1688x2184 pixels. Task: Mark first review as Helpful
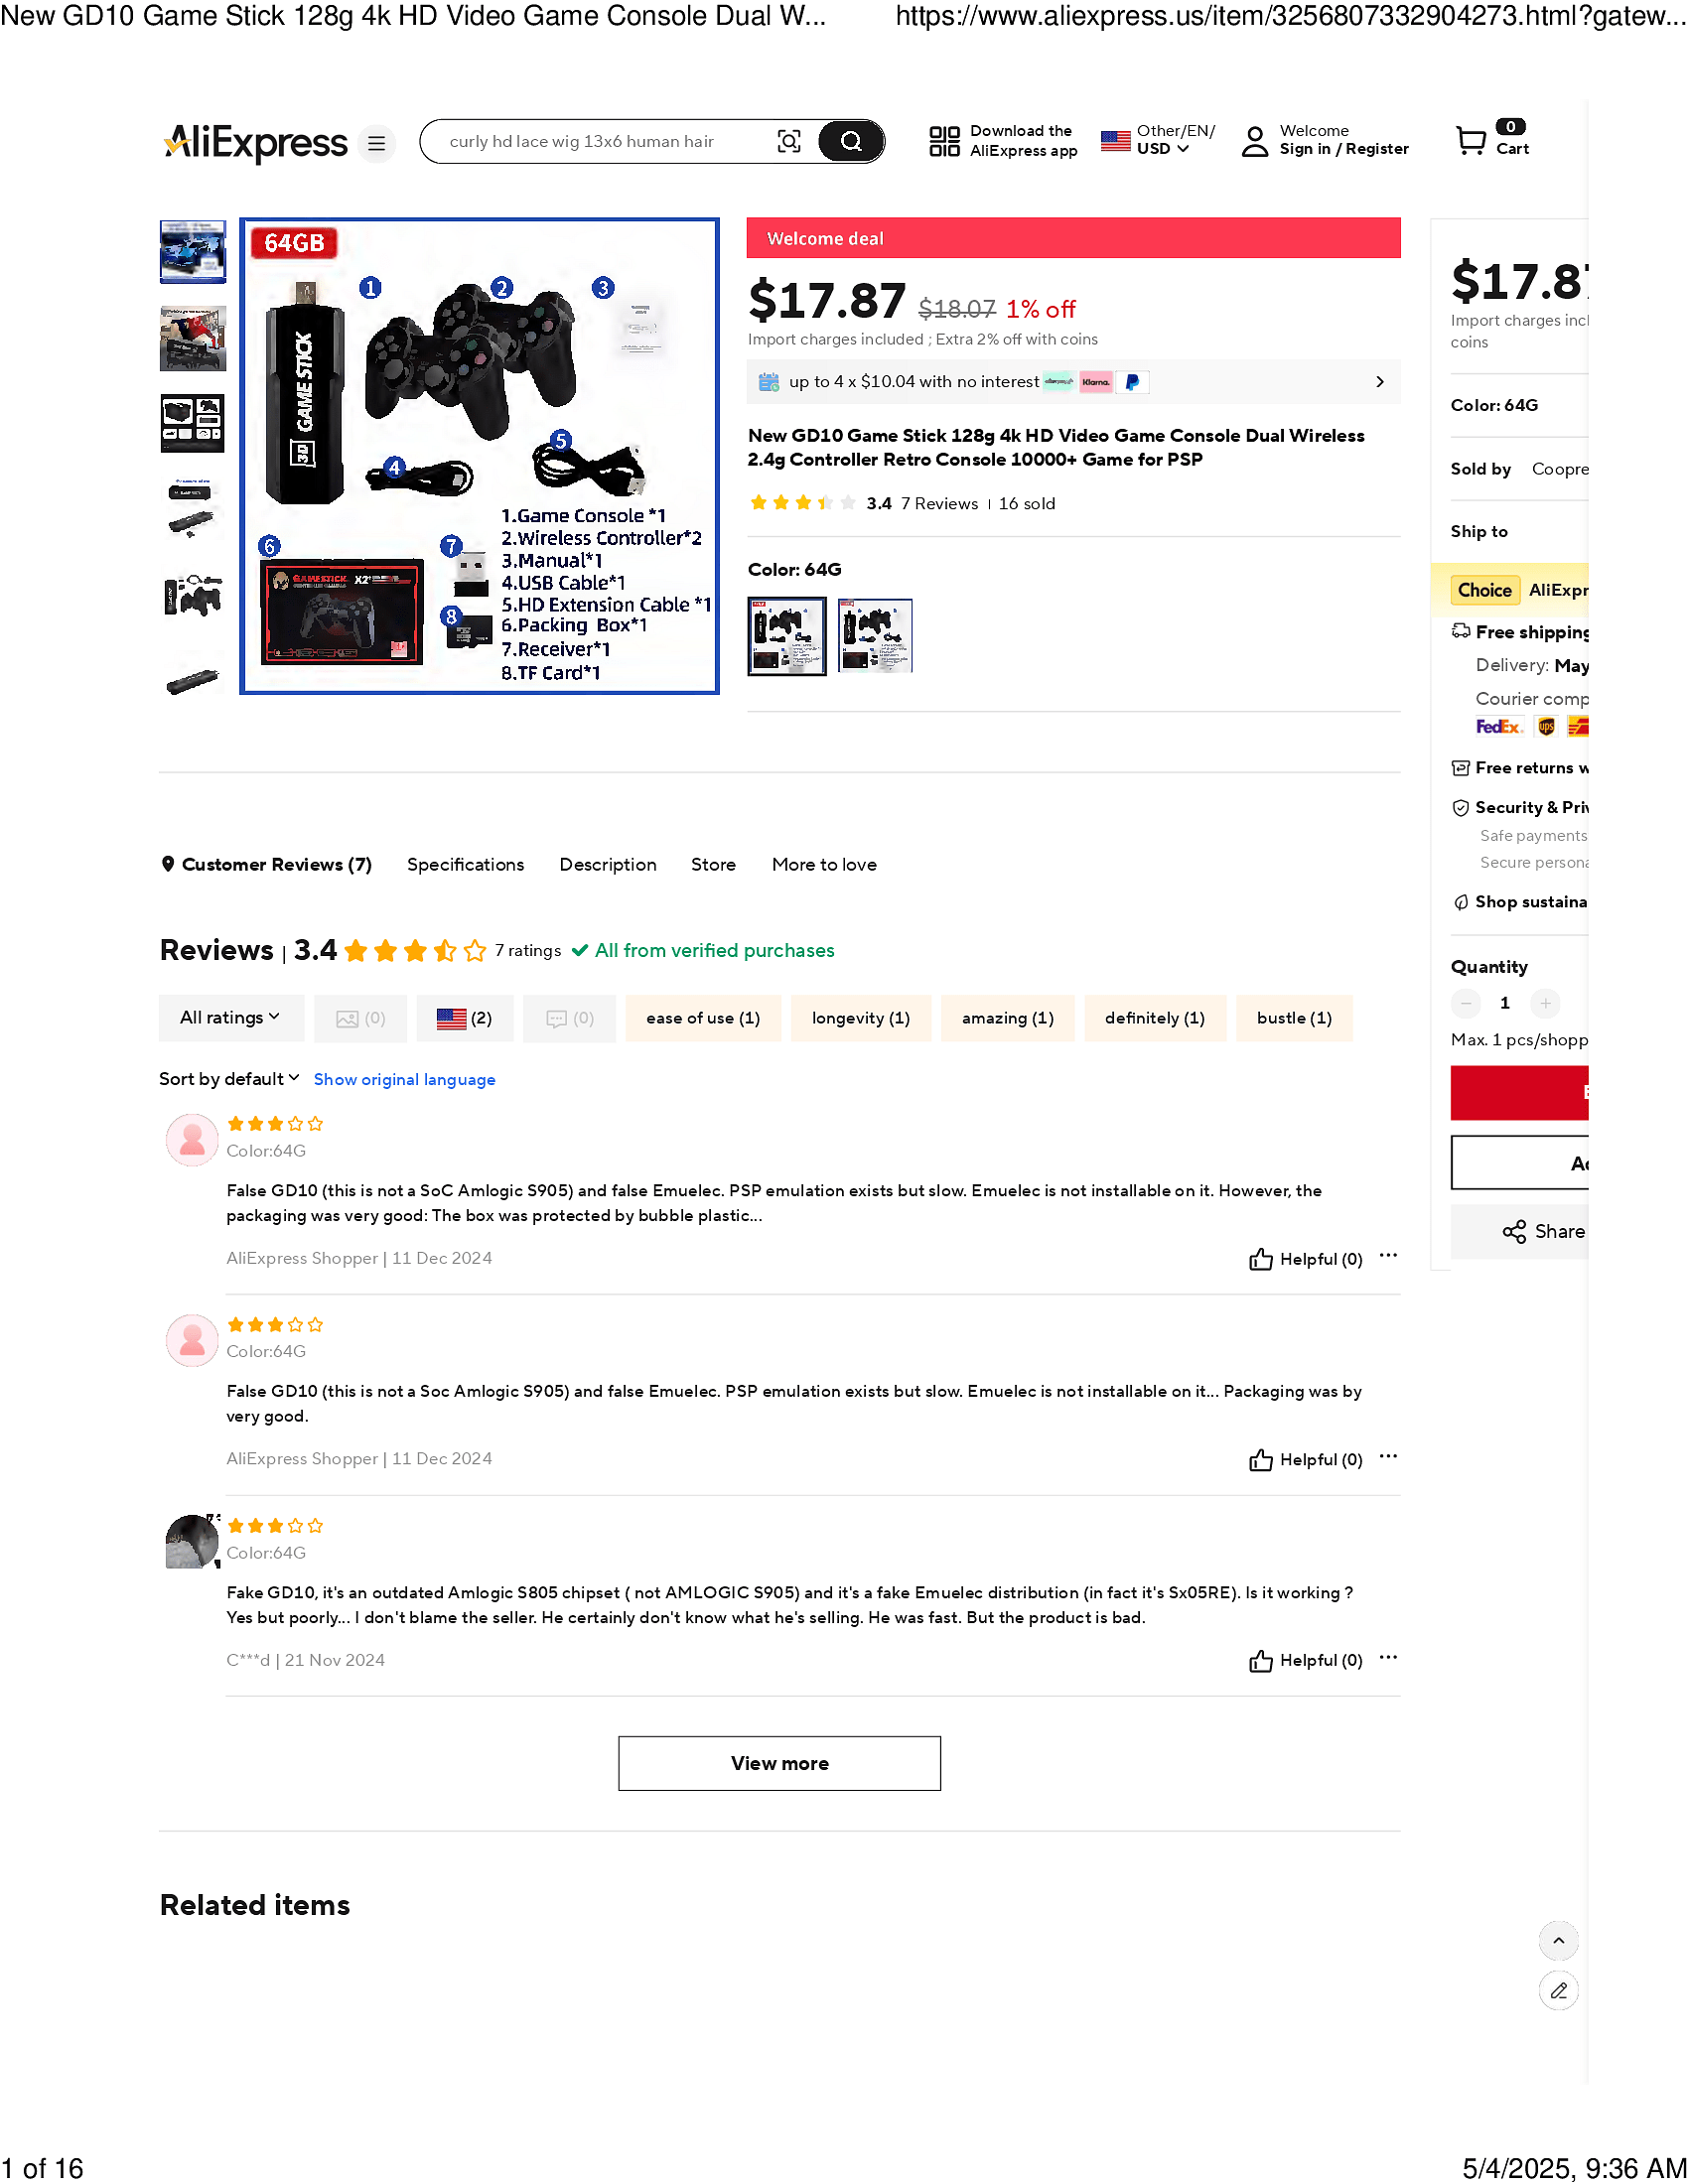1305,1260
